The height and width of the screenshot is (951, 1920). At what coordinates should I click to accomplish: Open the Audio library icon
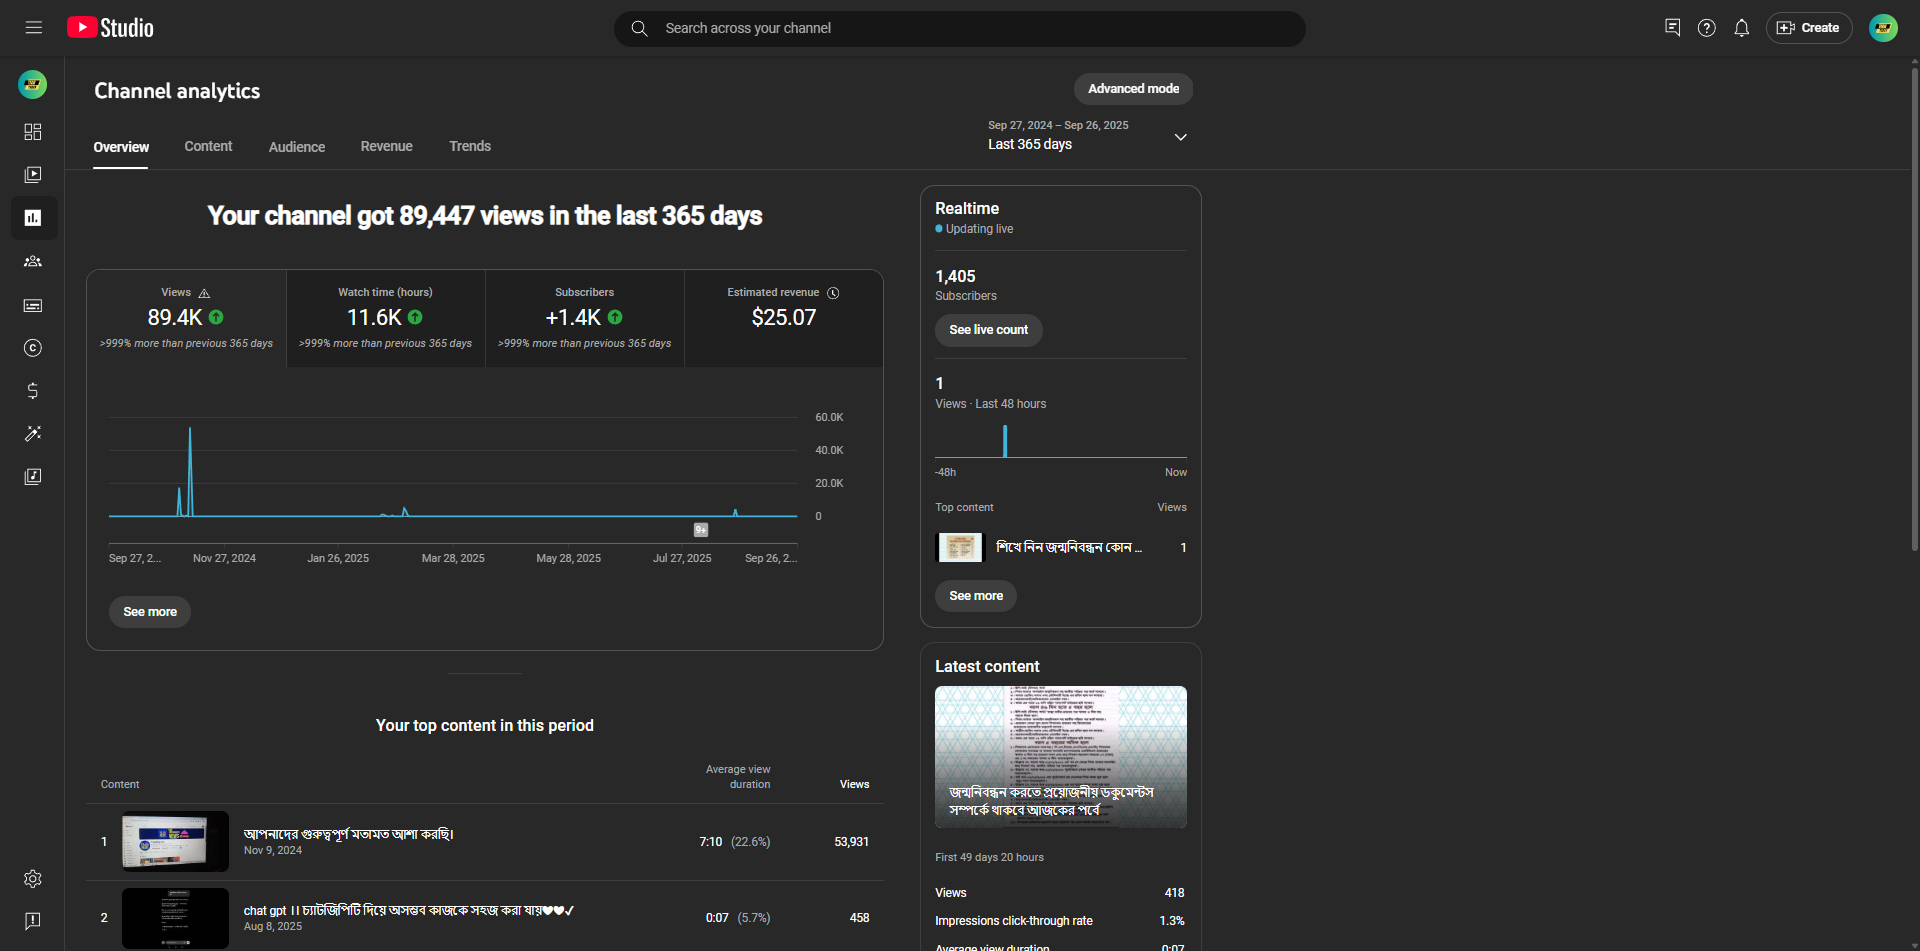pyautogui.click(x=33, y=477)
